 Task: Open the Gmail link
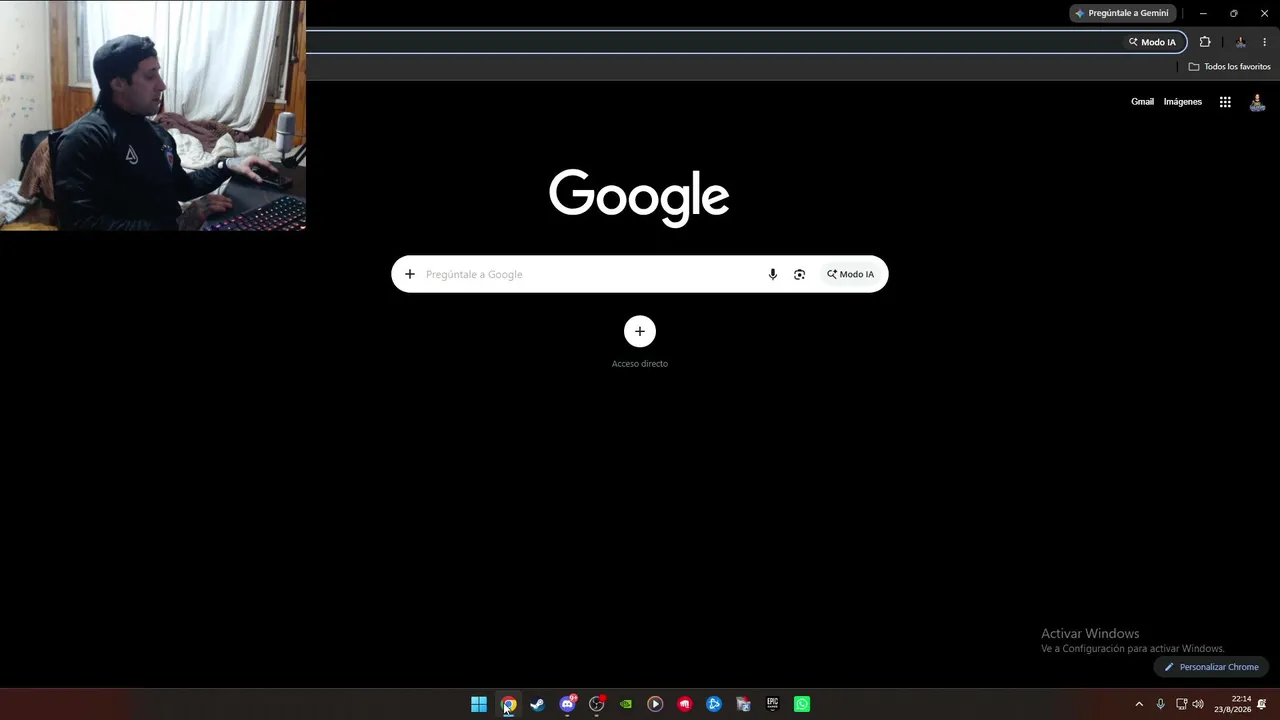[x=1142, y=102]
